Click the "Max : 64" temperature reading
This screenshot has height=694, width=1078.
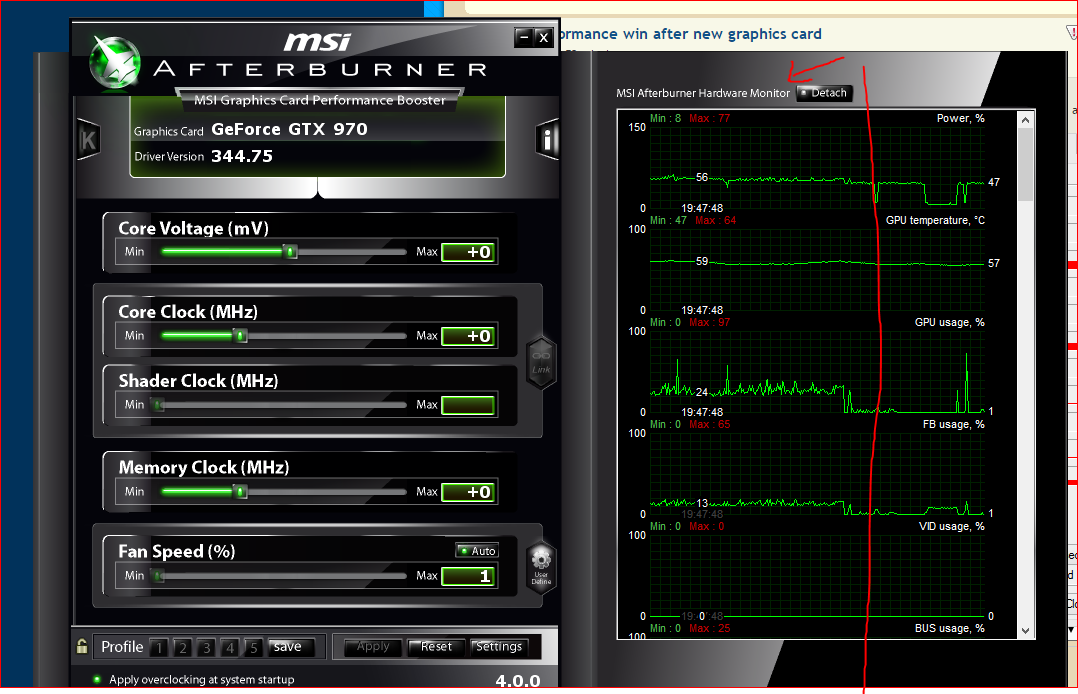coord(715,220)
